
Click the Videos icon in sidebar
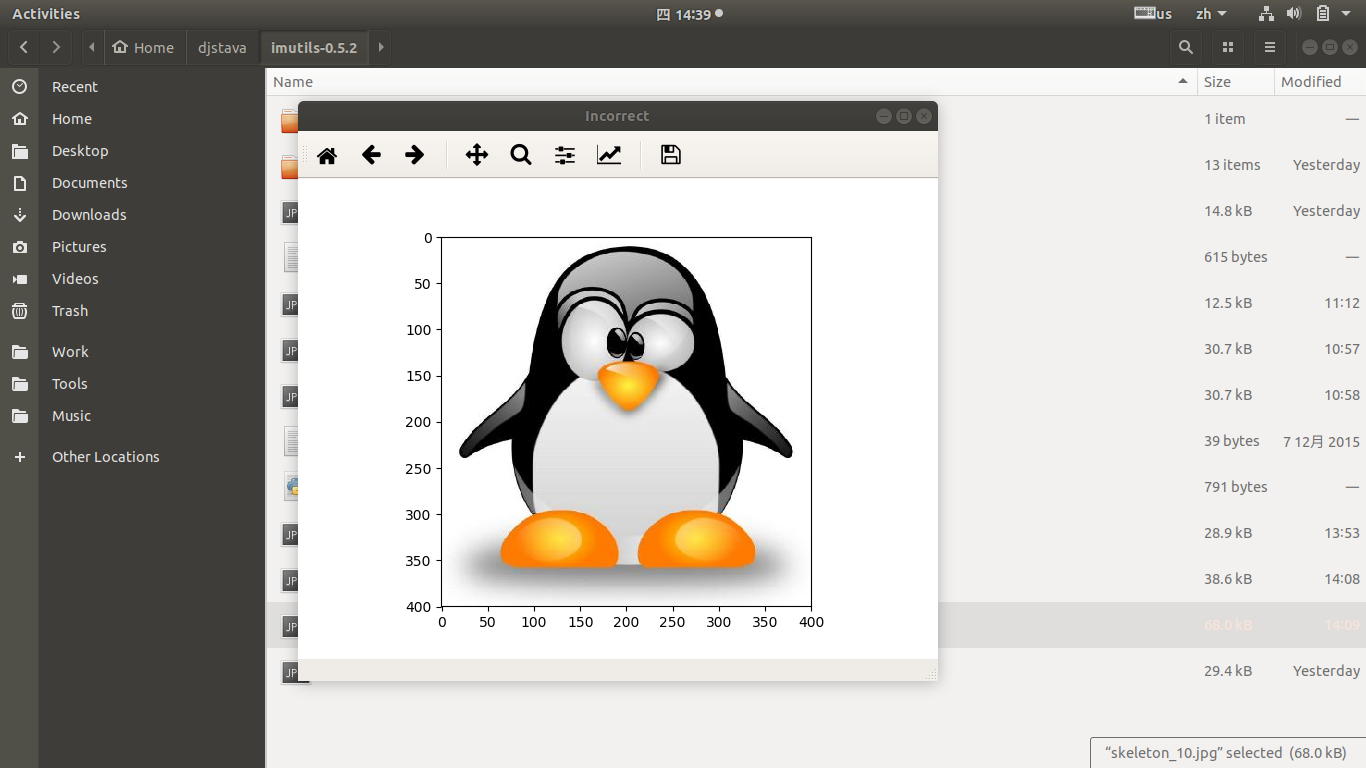[x=19, y=279]
